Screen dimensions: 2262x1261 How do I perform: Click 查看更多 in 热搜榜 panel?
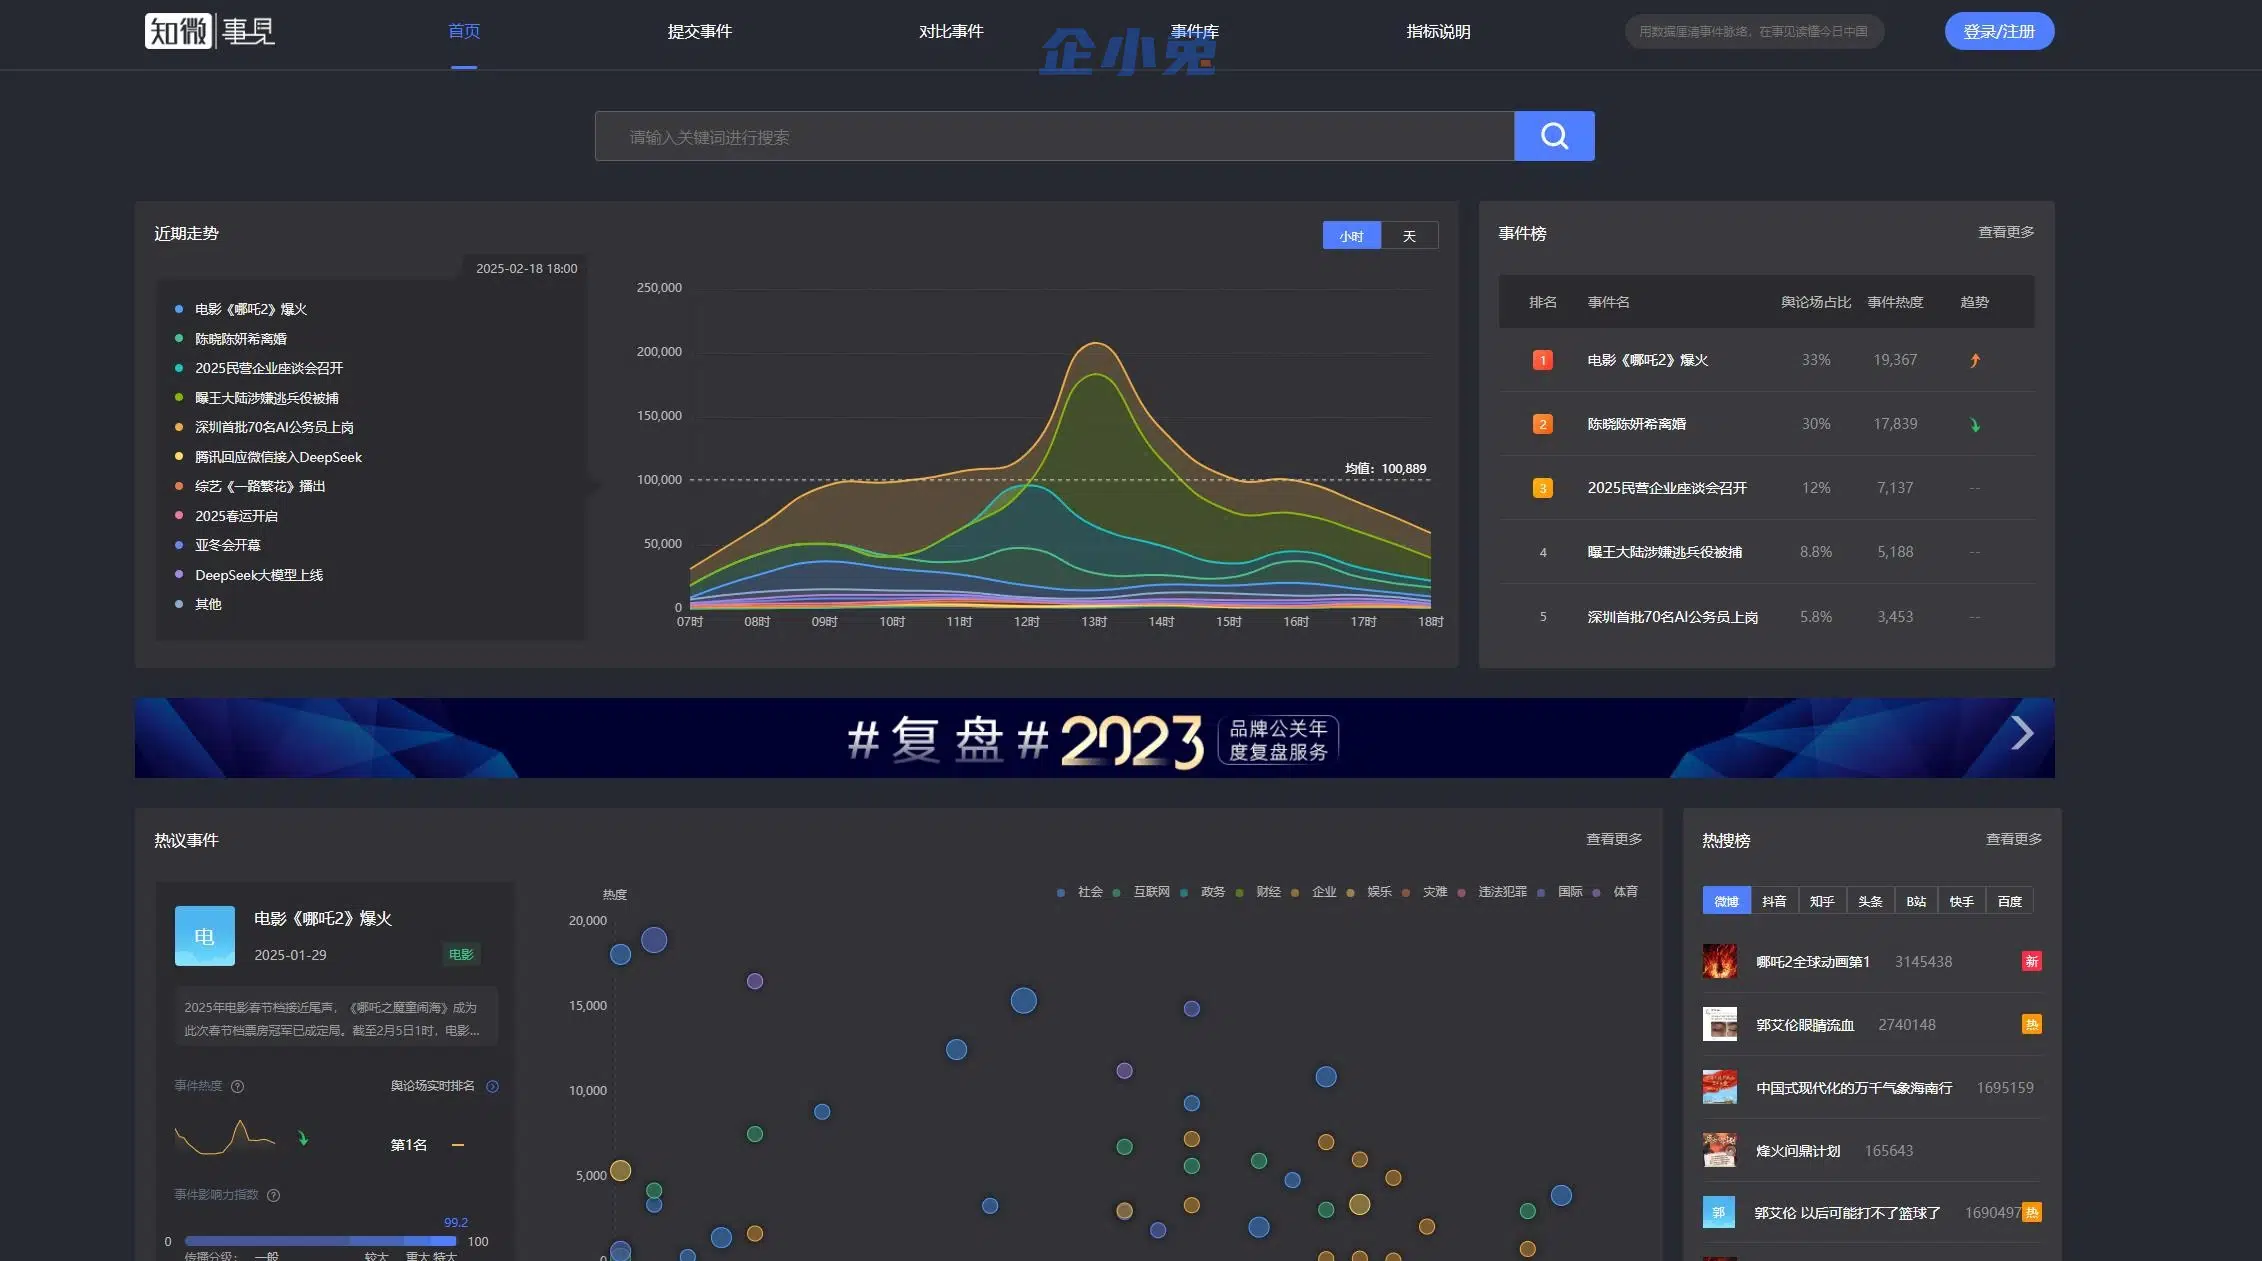2014,839
